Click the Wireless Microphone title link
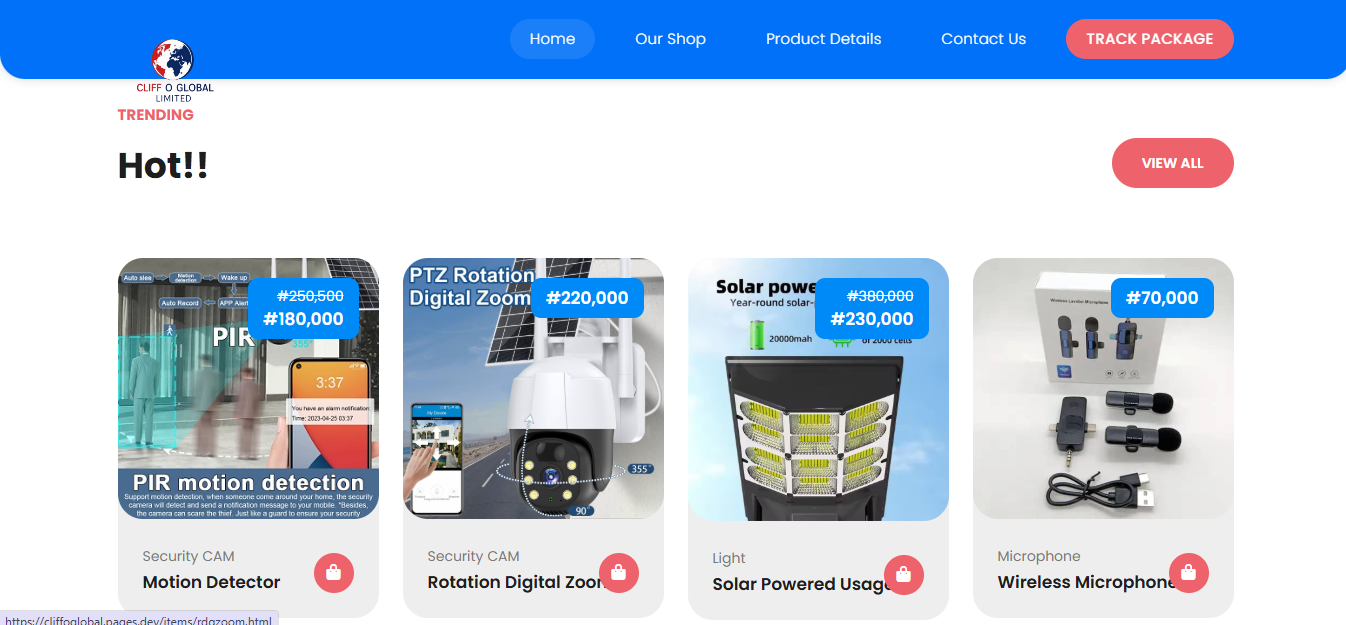This screenshot has width=1346, height=625. tap(1085, 582)
